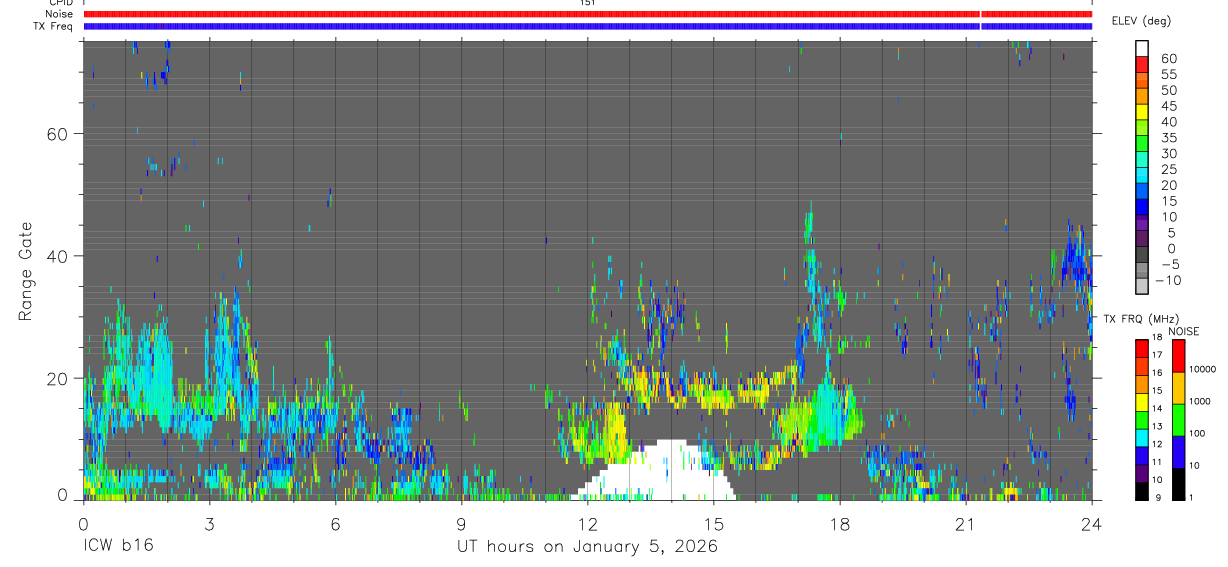Click the '30' label on ELEV scale

pos(1167,154)
